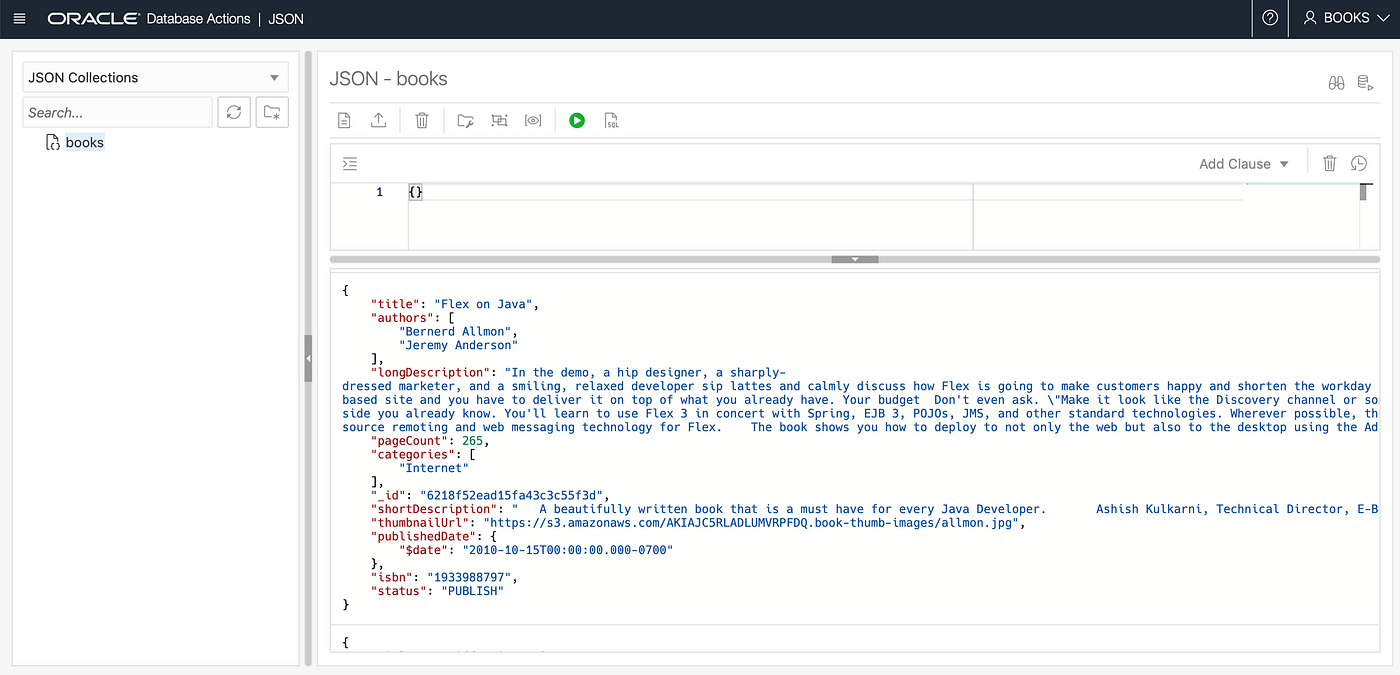The width and height of the screenshot is (1400, 675).
Task: Run the query with green play button
Action: coord(577,120)
